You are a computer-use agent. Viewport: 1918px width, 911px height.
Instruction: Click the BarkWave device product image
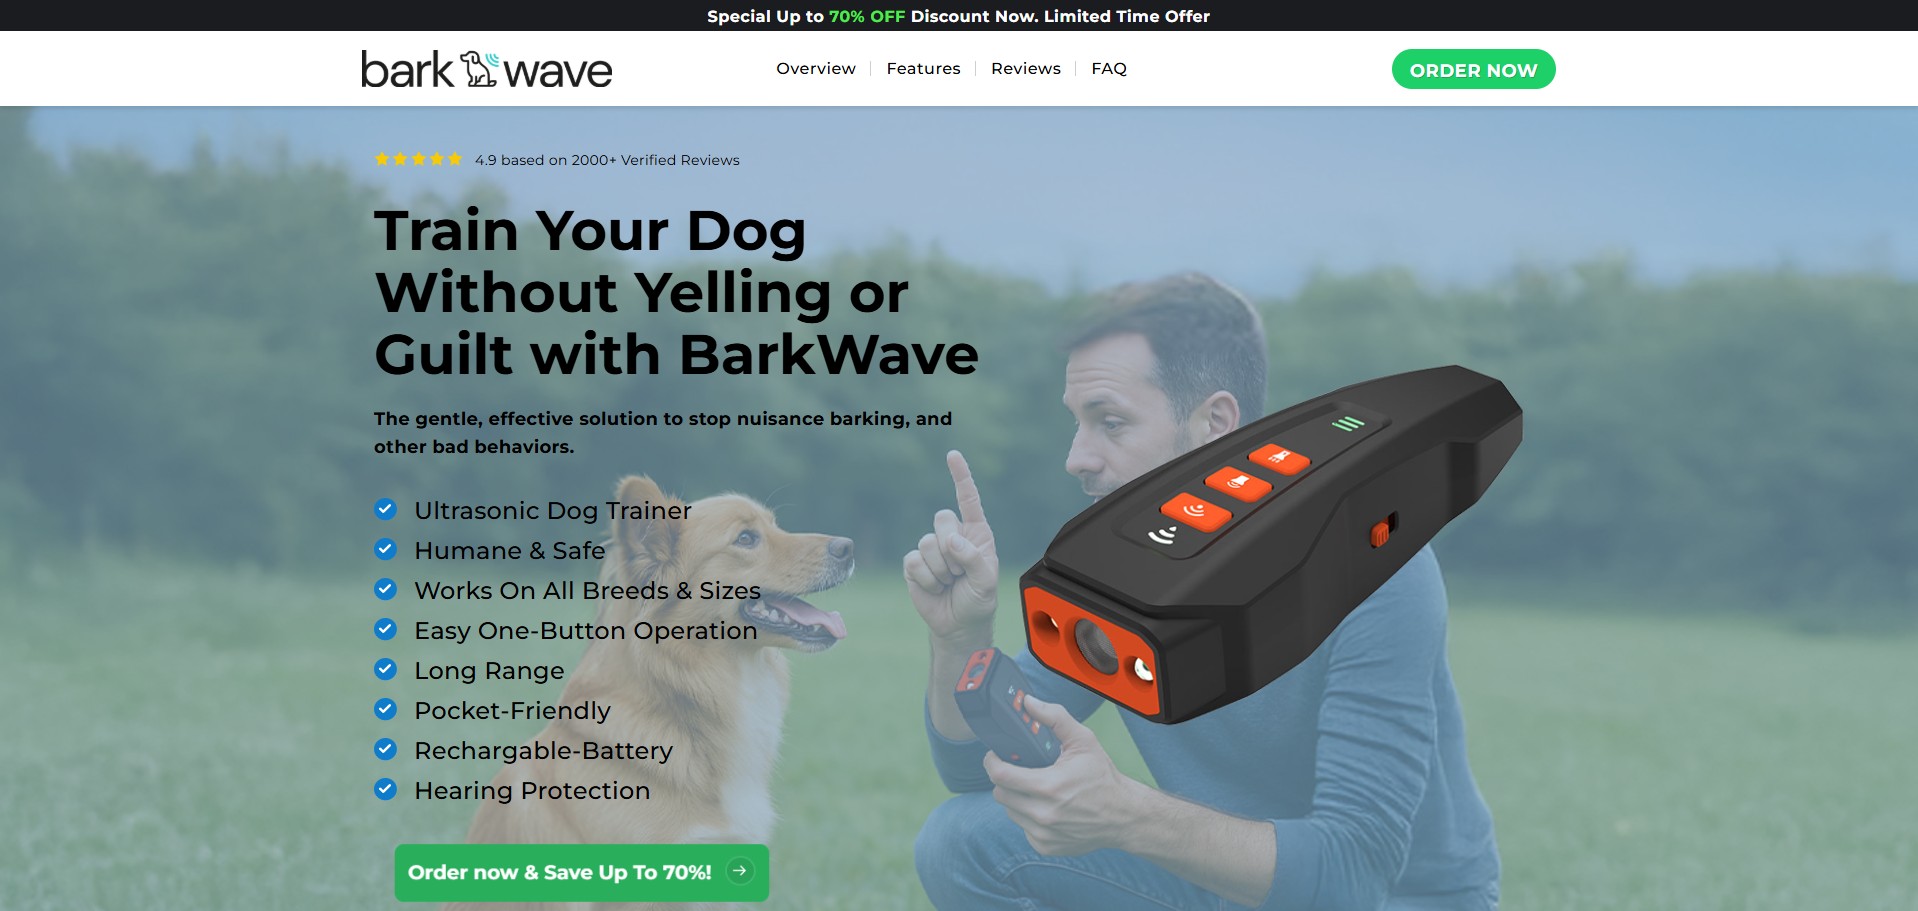[1270, 545]
